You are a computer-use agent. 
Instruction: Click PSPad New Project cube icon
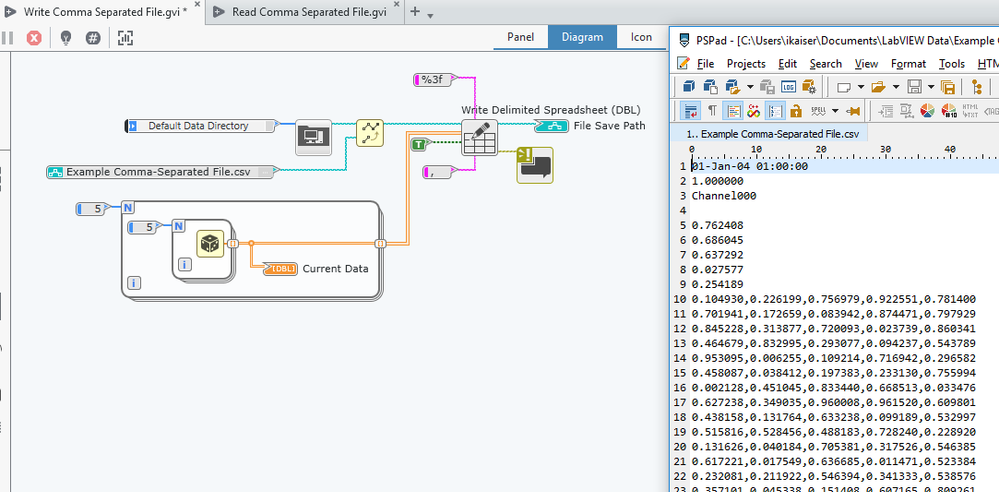click(x=689, y=86)
